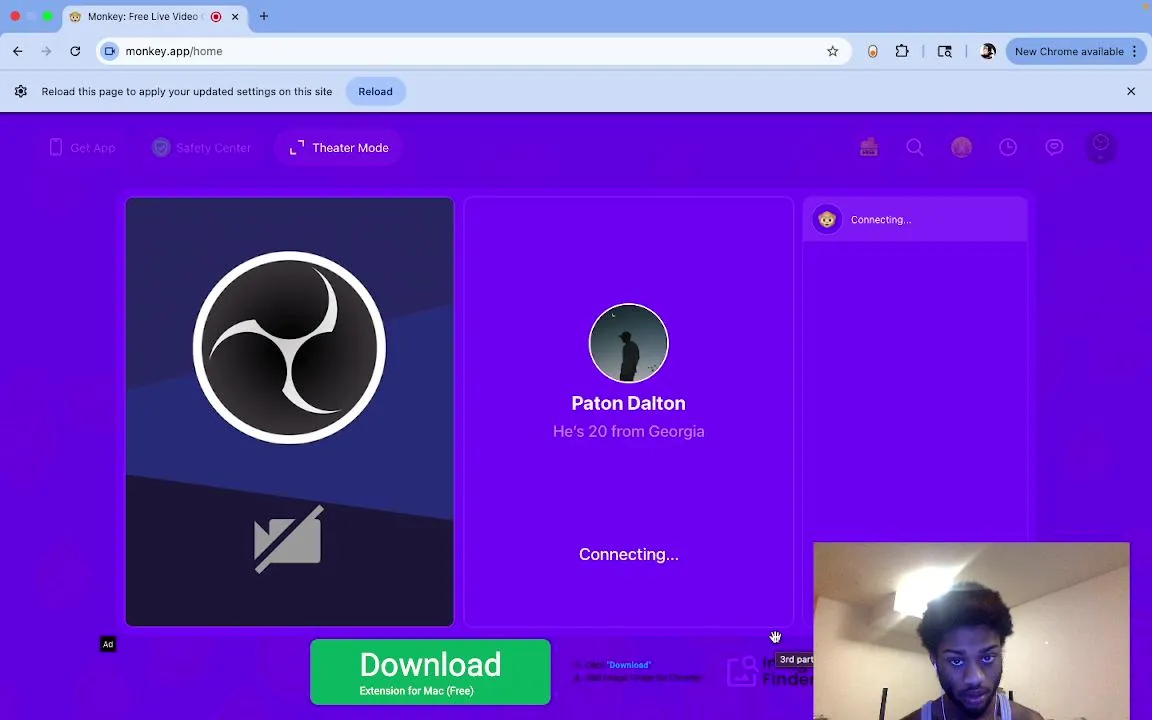Bookmark this page with the star icon
Image resolution: width=1152 pixels, height=720 pixels.
tap(832, 51)
